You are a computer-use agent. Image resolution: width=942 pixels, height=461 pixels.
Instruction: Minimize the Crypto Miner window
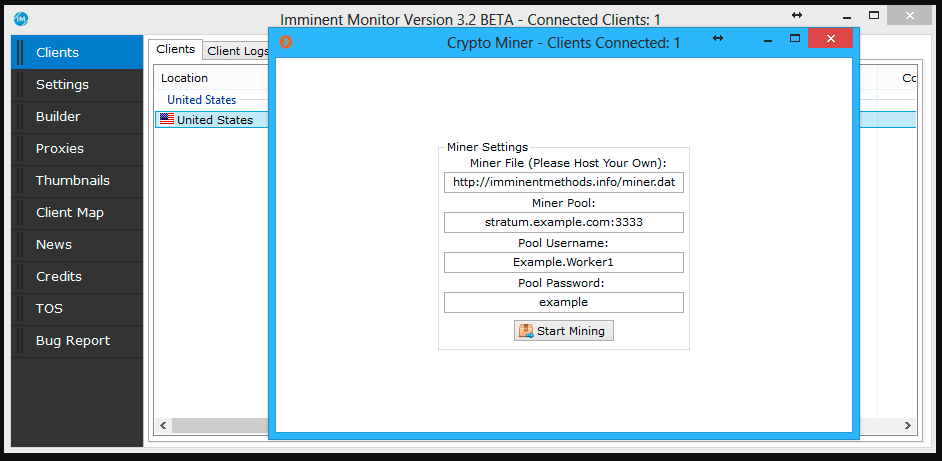767,39
